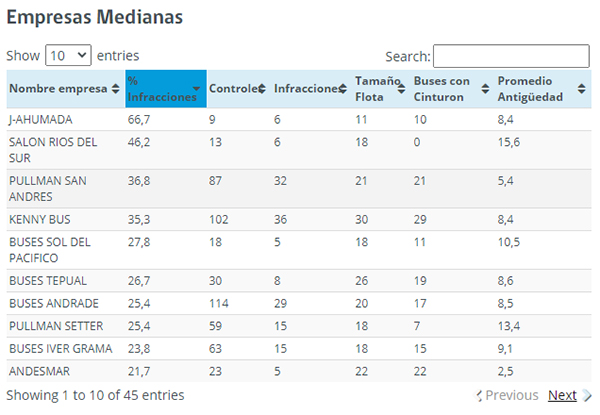
Task: Sort by Nombre empresa sort arrows icon
Action: point(116,89)
